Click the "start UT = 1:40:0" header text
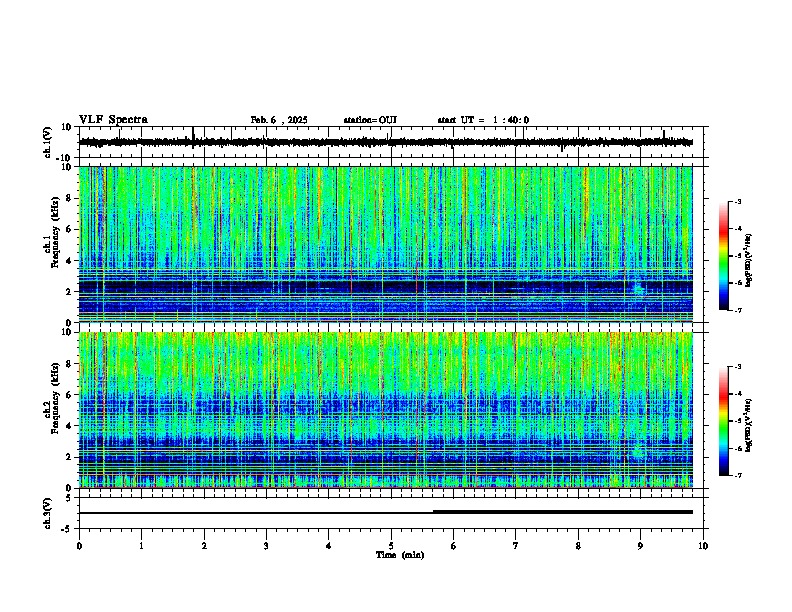This screenshot has width=792, height=612. pos(483,120)
